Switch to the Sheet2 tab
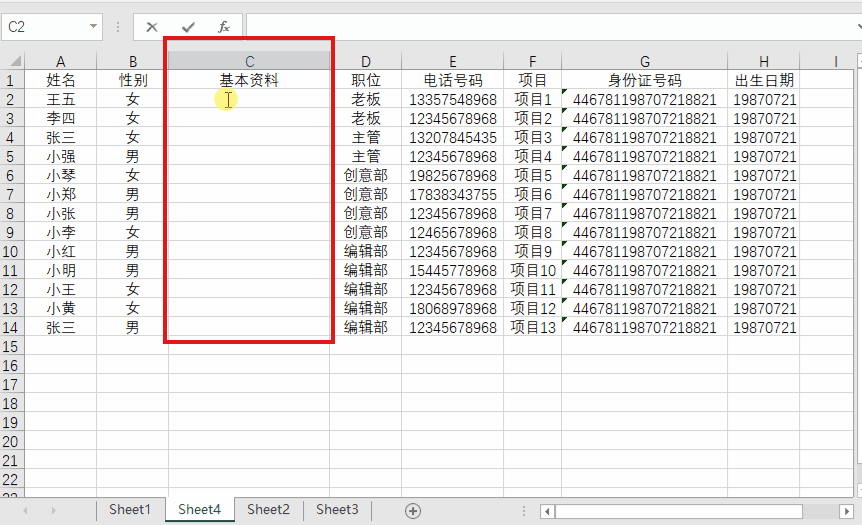This screenshot has width=862, height=525. (x=268, y=510)
